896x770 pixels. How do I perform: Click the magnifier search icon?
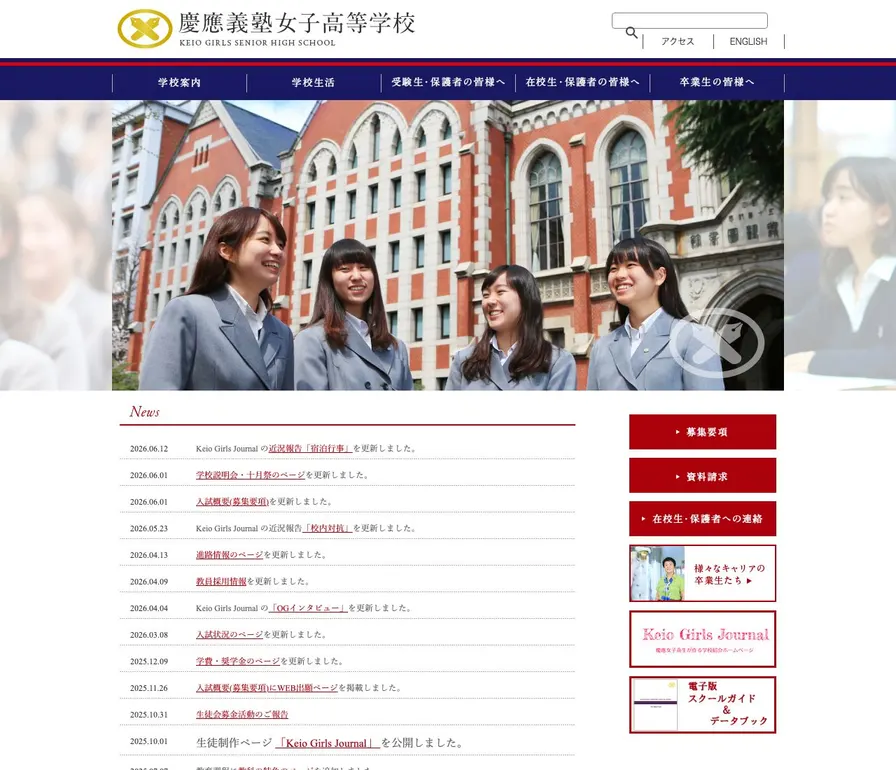point(631,33)
